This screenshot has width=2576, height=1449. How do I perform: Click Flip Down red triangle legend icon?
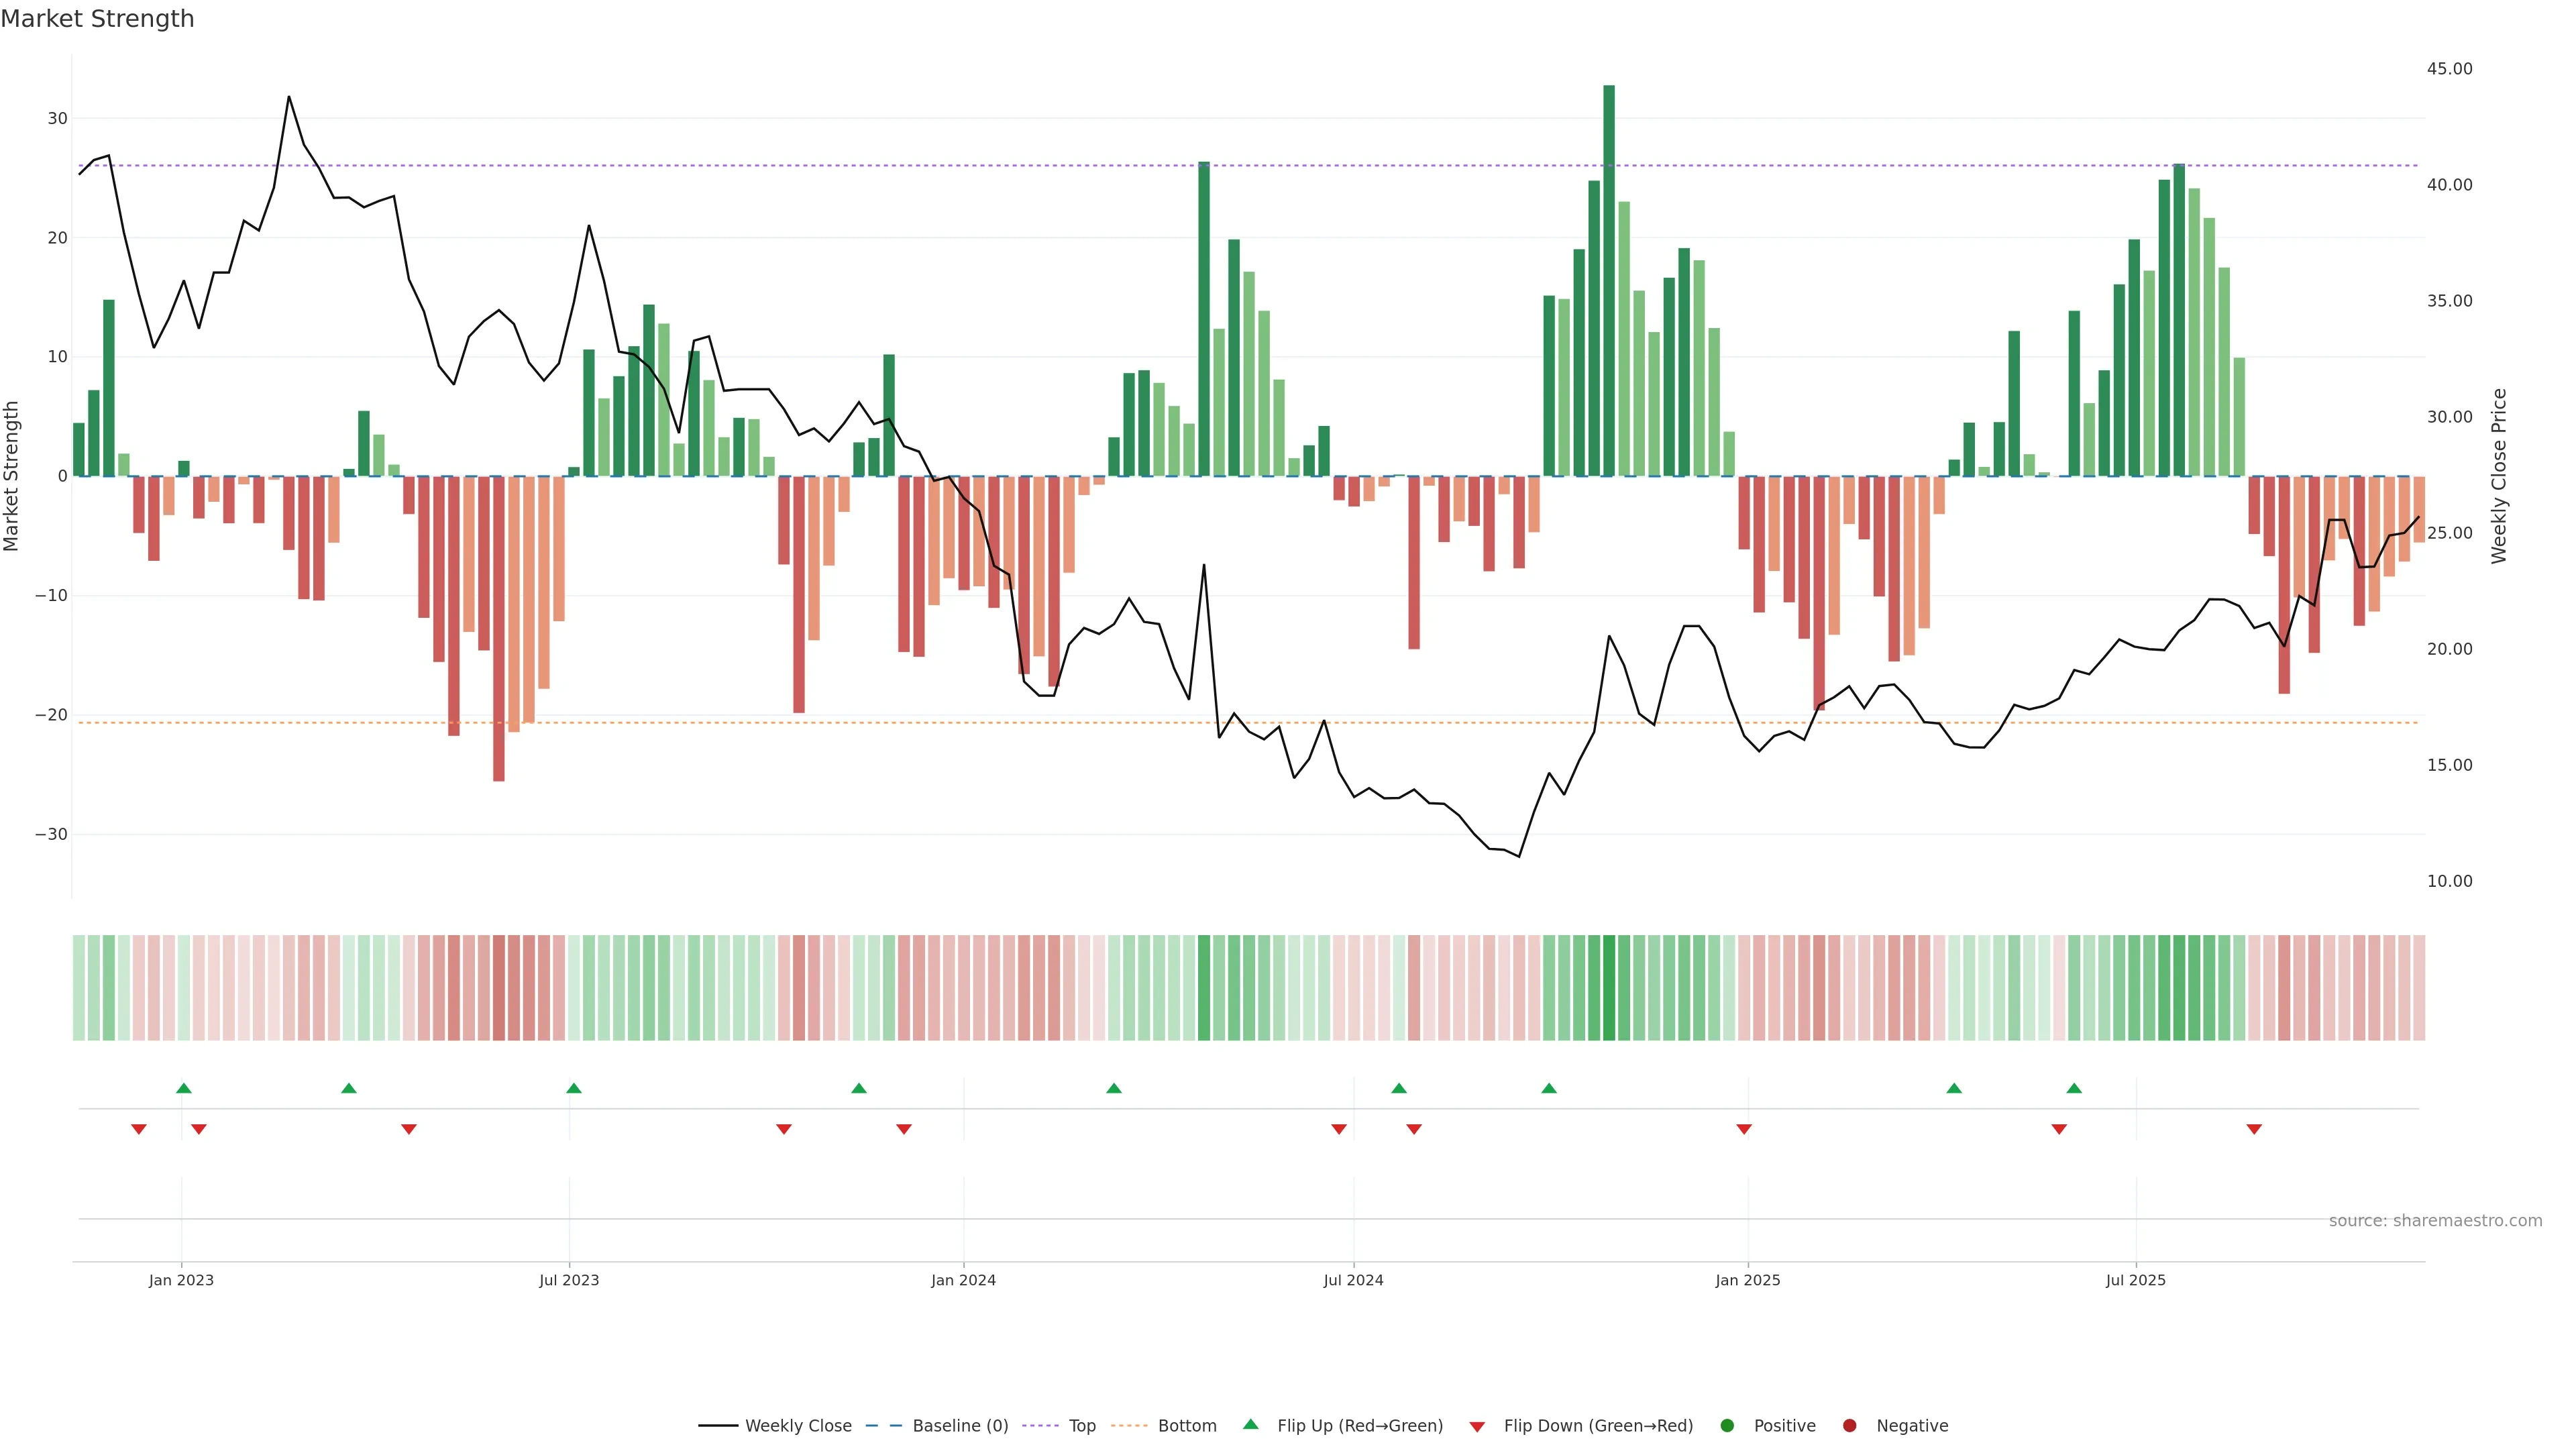(x=1477, y=1427)
